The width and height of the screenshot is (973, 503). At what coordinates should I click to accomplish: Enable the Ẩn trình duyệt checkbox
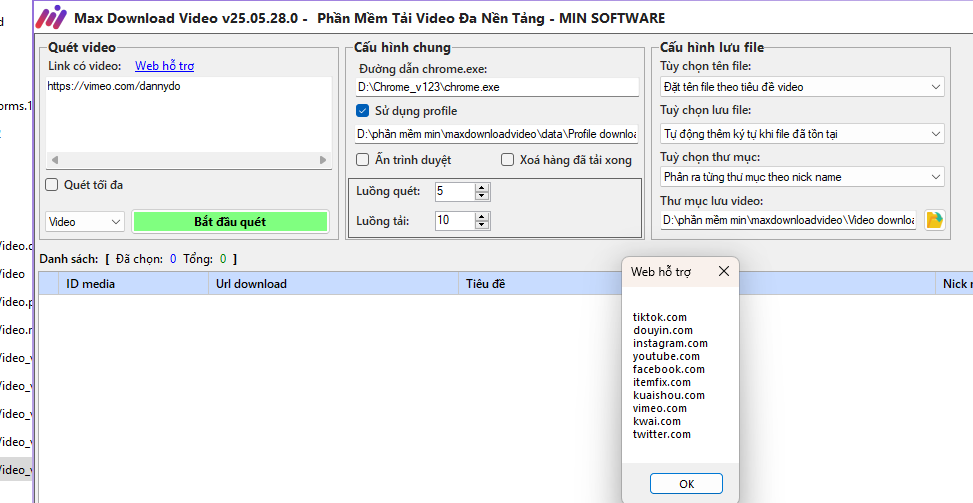coord(363,159)
